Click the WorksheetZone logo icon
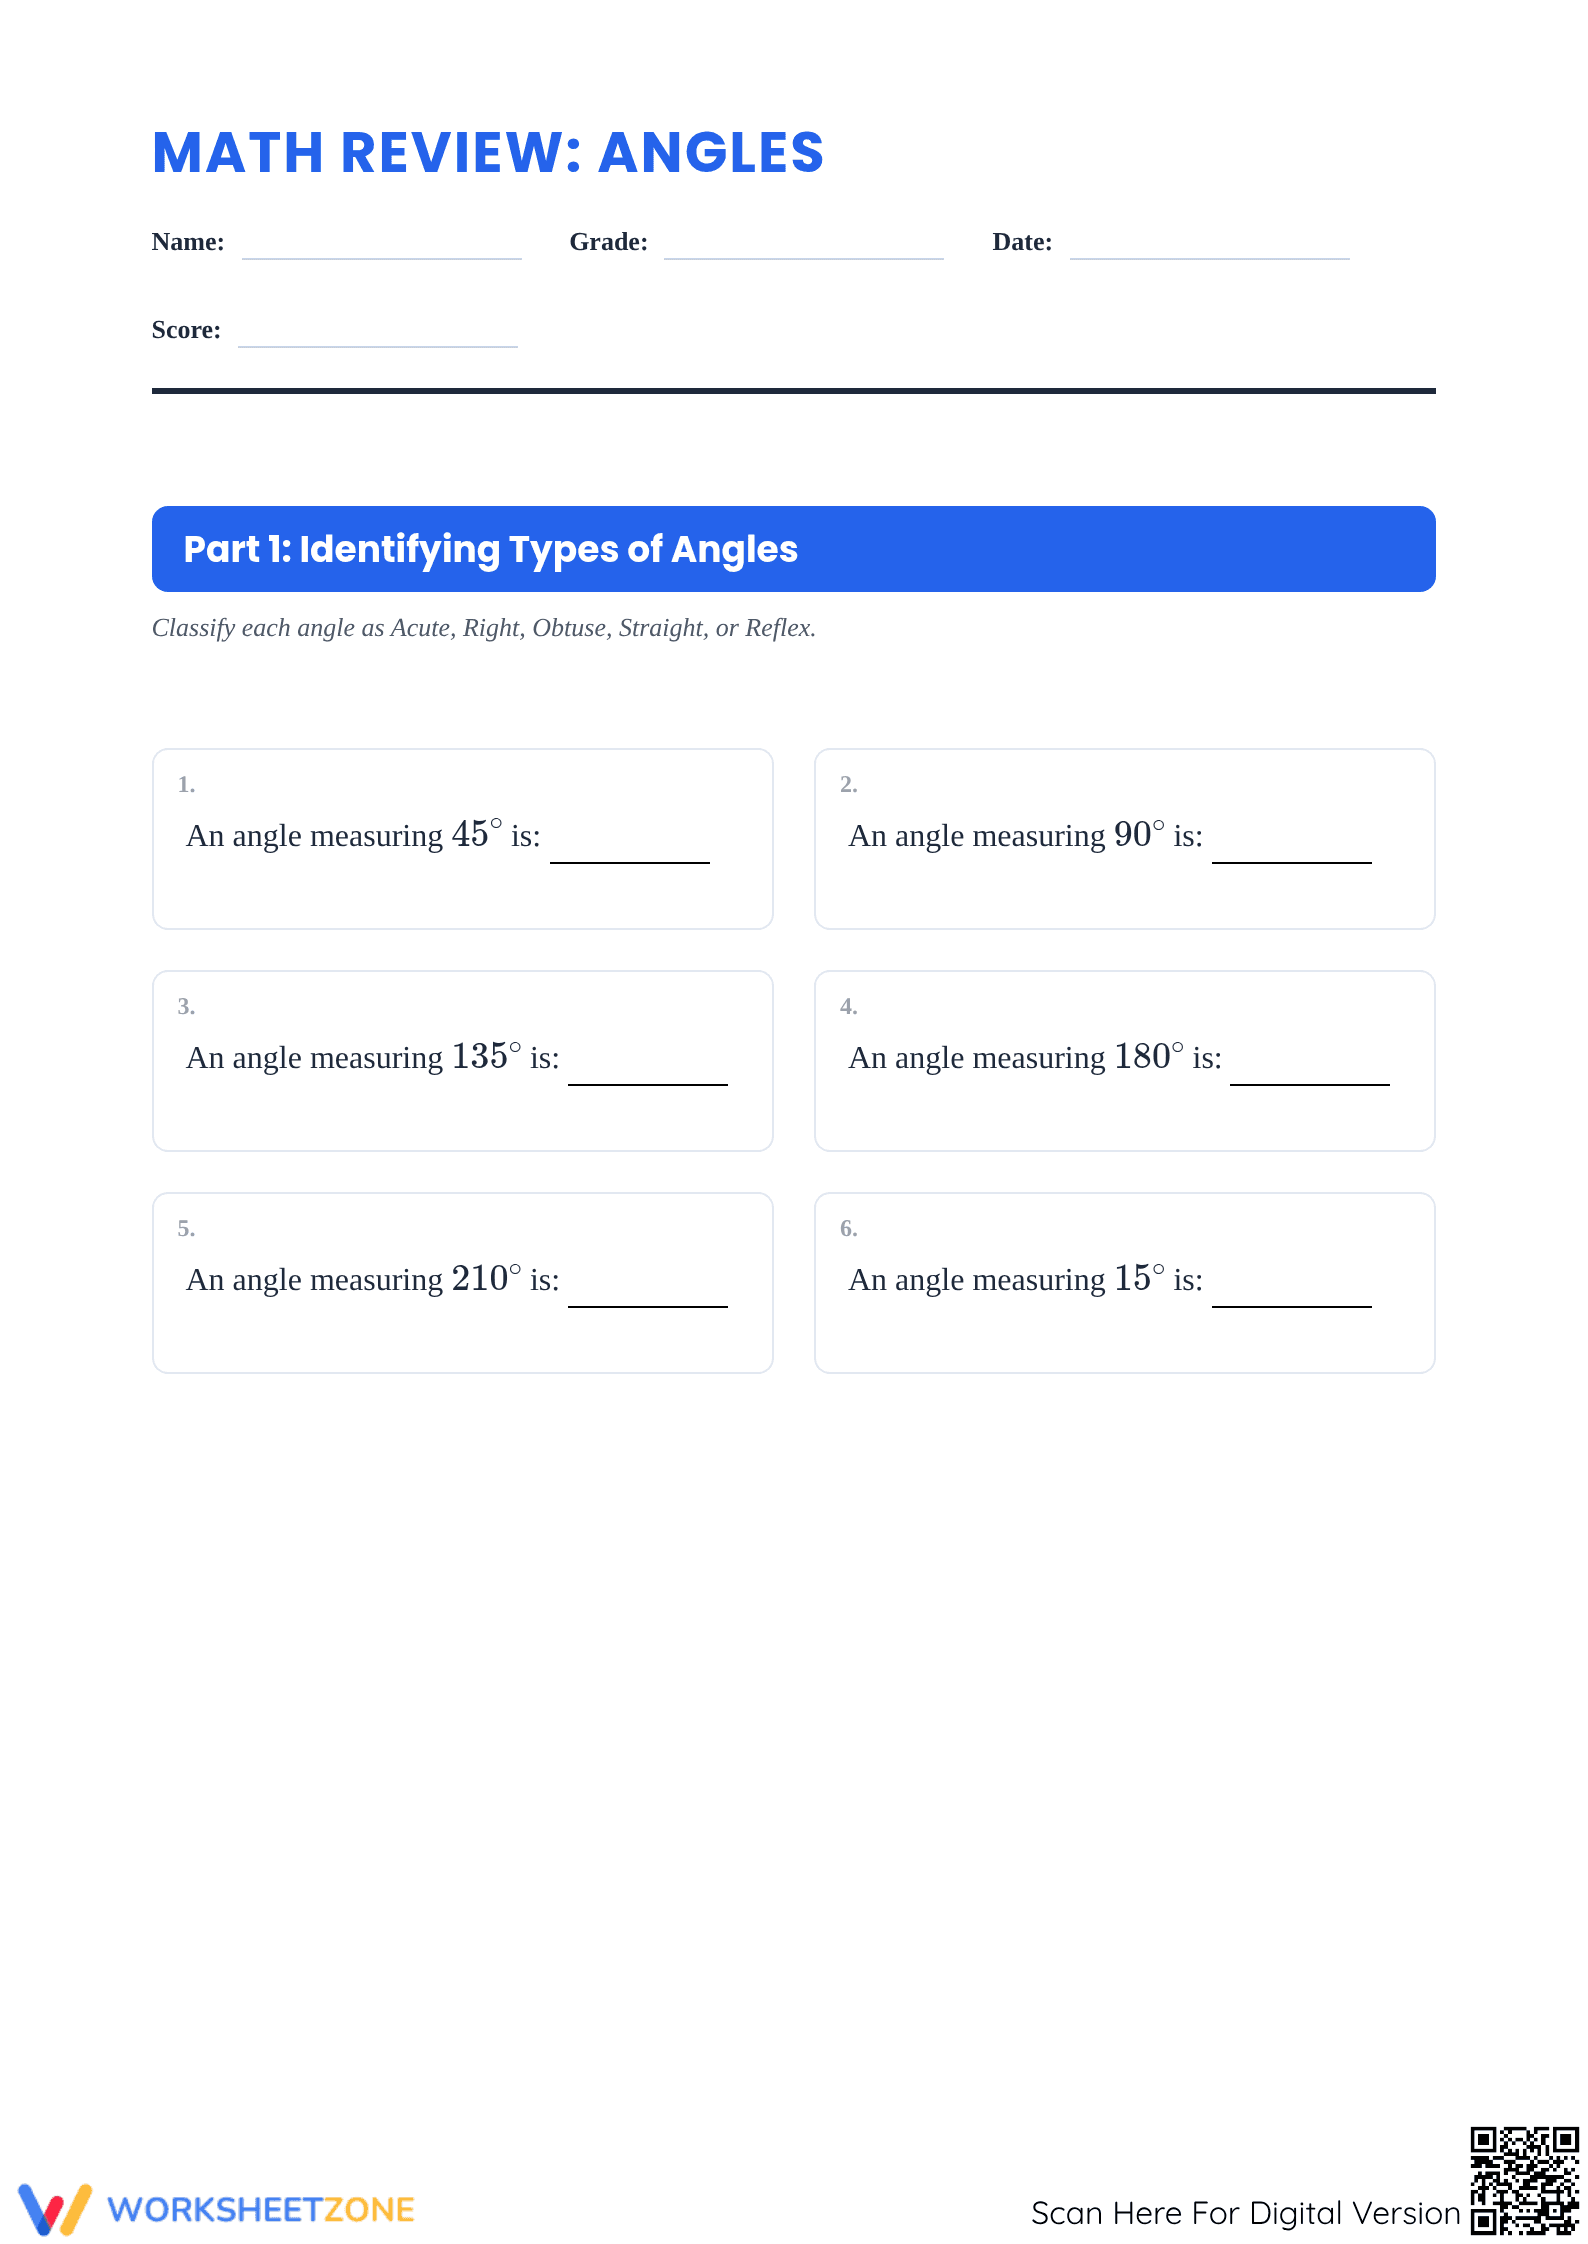The image size is (1588, 2244). (x=55, y=2209)
